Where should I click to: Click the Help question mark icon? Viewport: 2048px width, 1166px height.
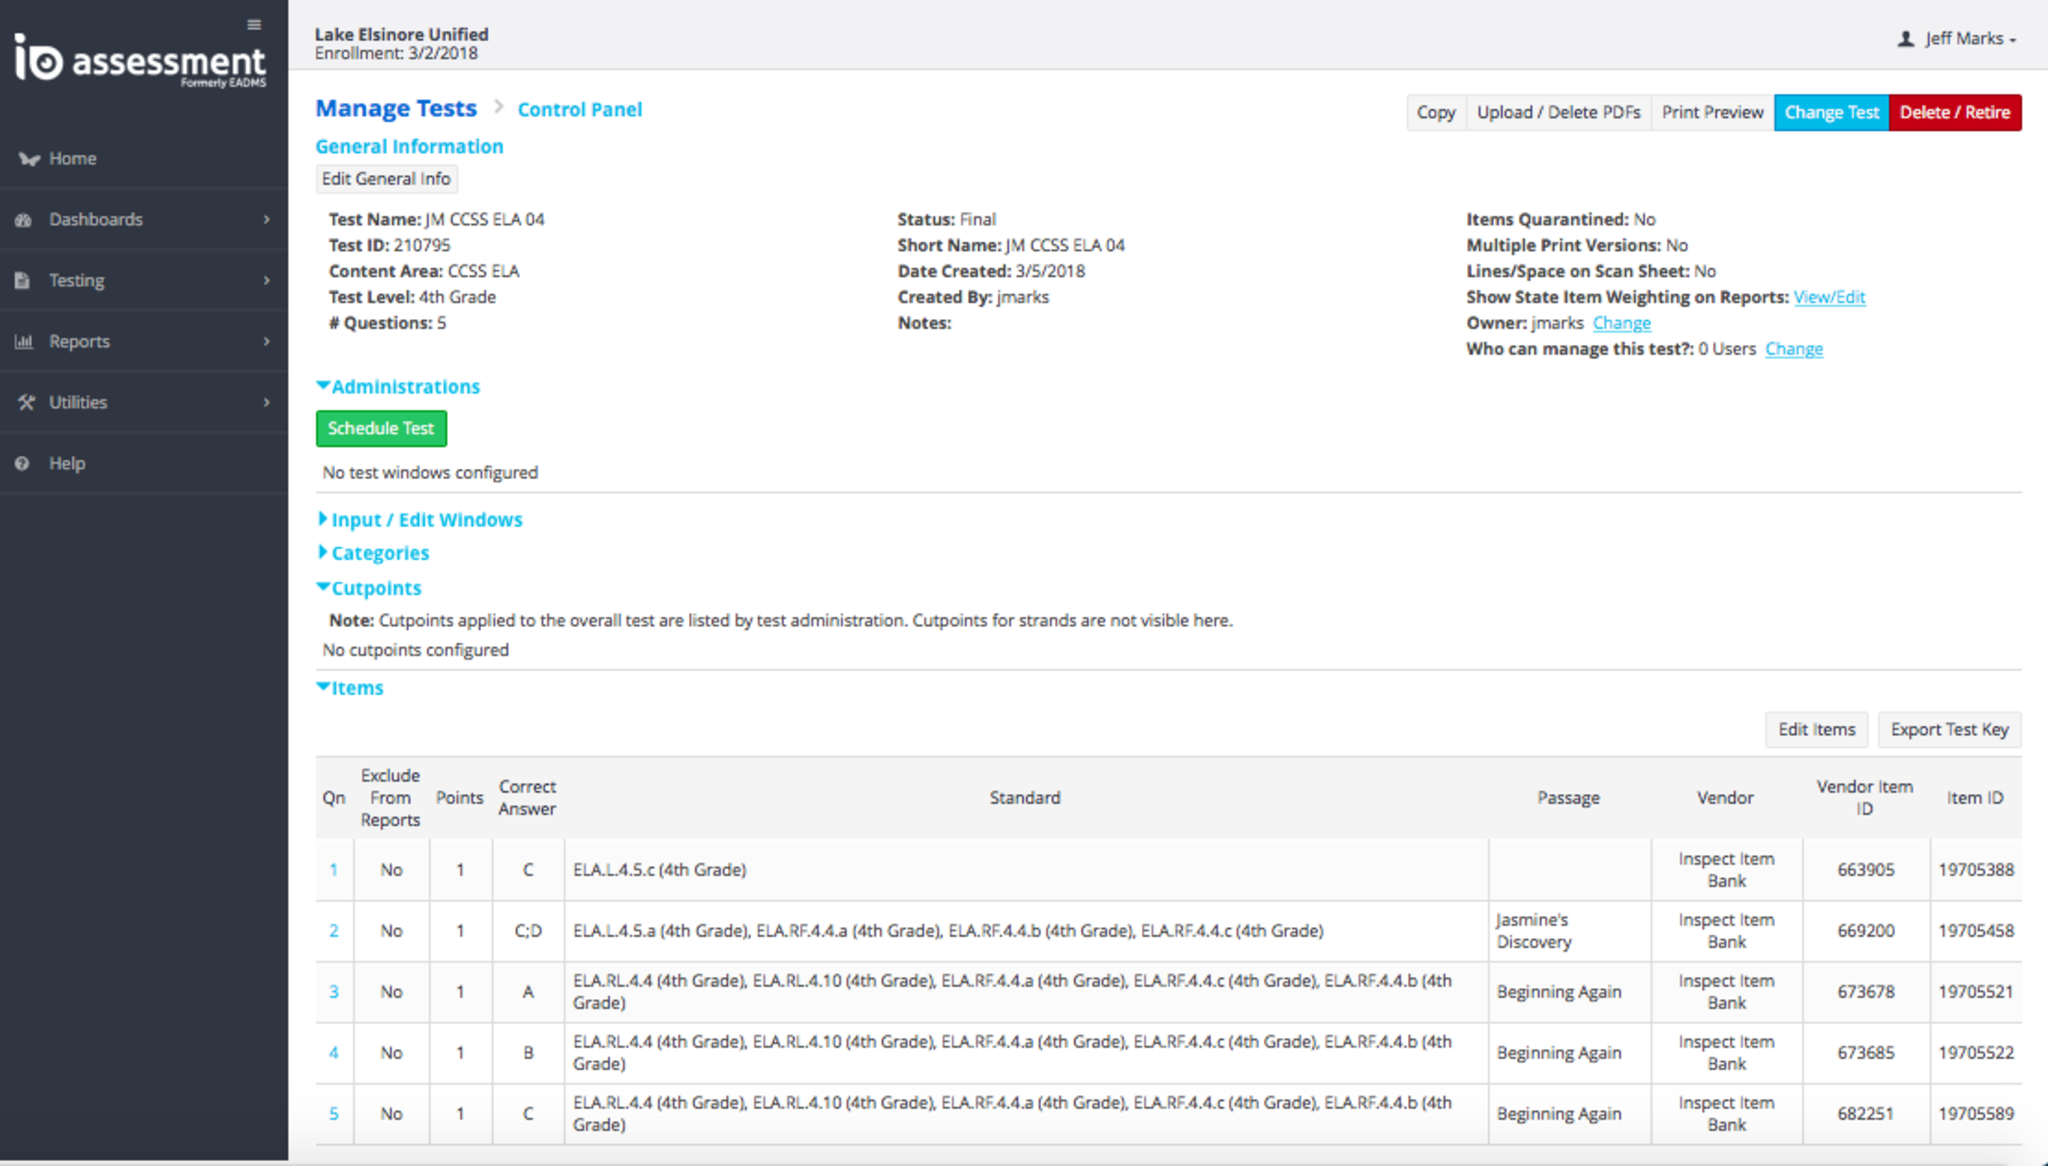[22, 464]
